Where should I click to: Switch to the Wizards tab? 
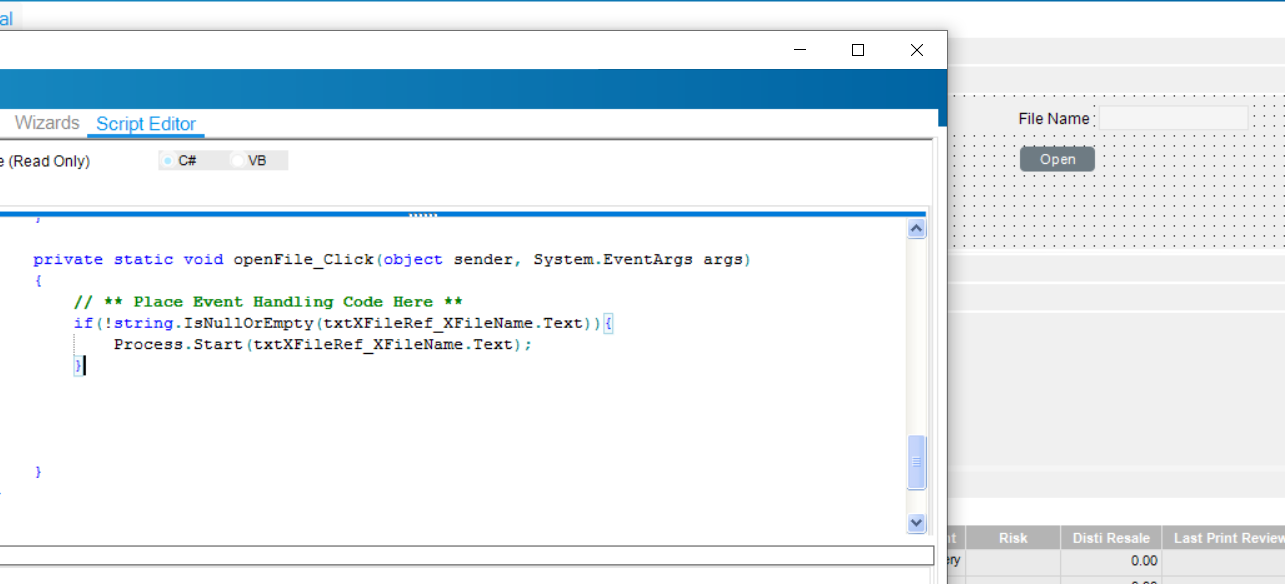47,123
